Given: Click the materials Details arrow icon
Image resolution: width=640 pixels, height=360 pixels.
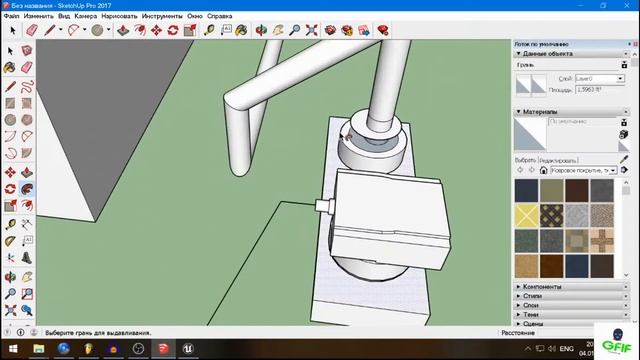Looking at the screenshot, I should 624,170.
